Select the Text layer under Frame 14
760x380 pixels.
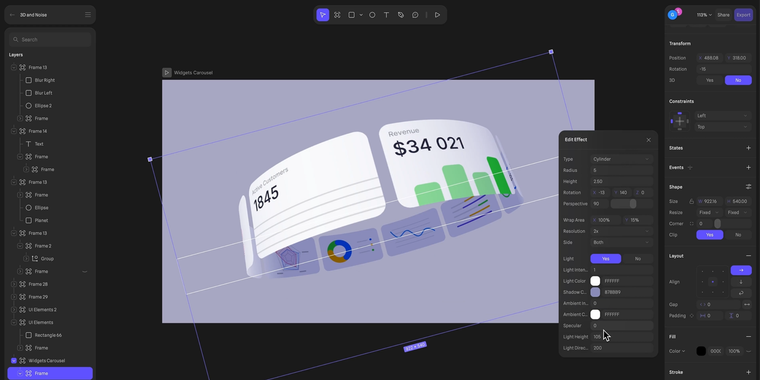pyautogui.click(x=39, y=144)
